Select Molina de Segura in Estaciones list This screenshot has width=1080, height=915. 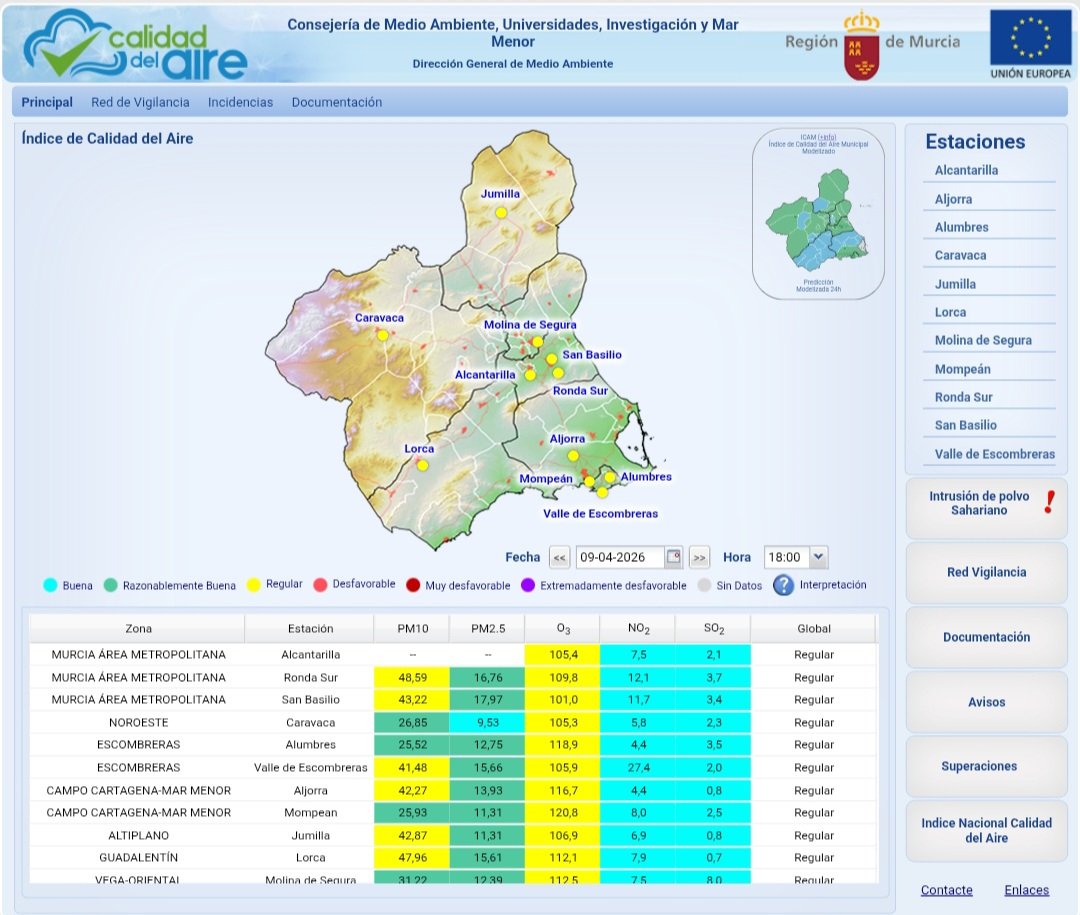pos(983,340)
